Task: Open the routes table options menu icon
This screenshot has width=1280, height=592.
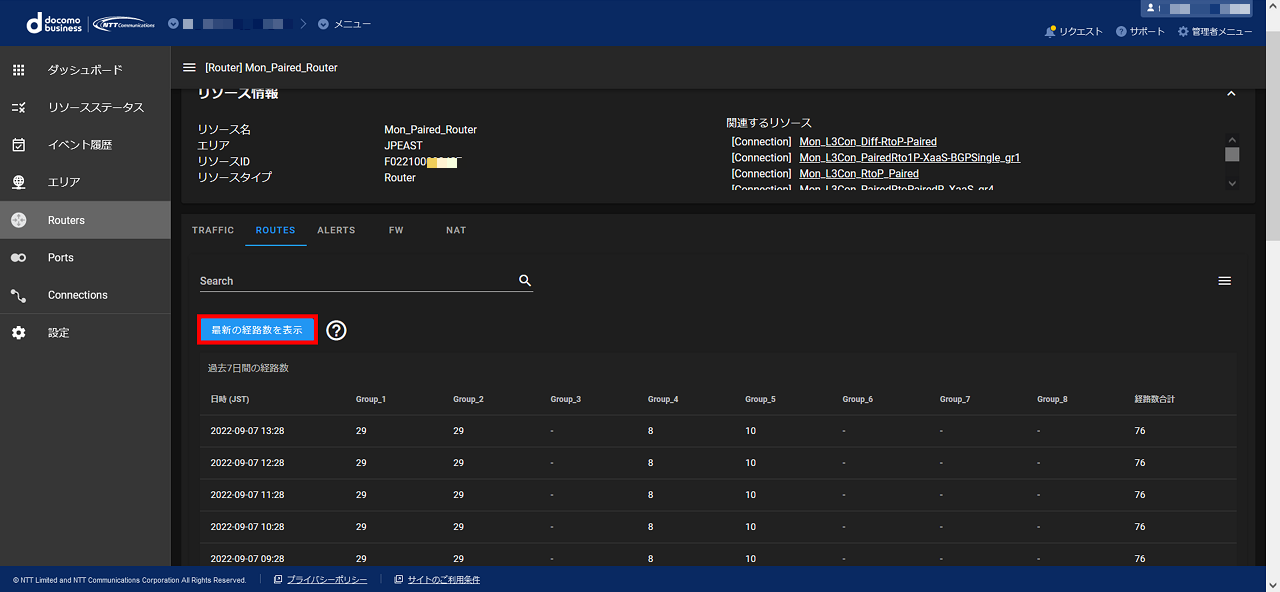Action: 1224,281
